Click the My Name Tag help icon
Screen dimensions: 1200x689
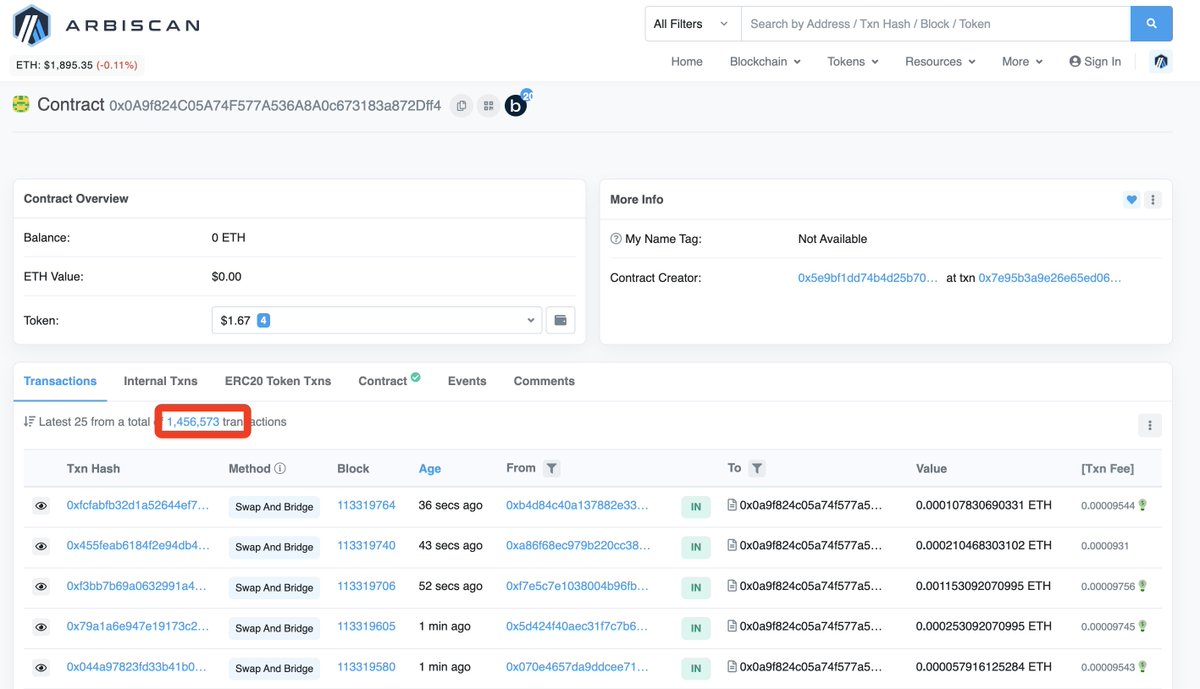616,239
